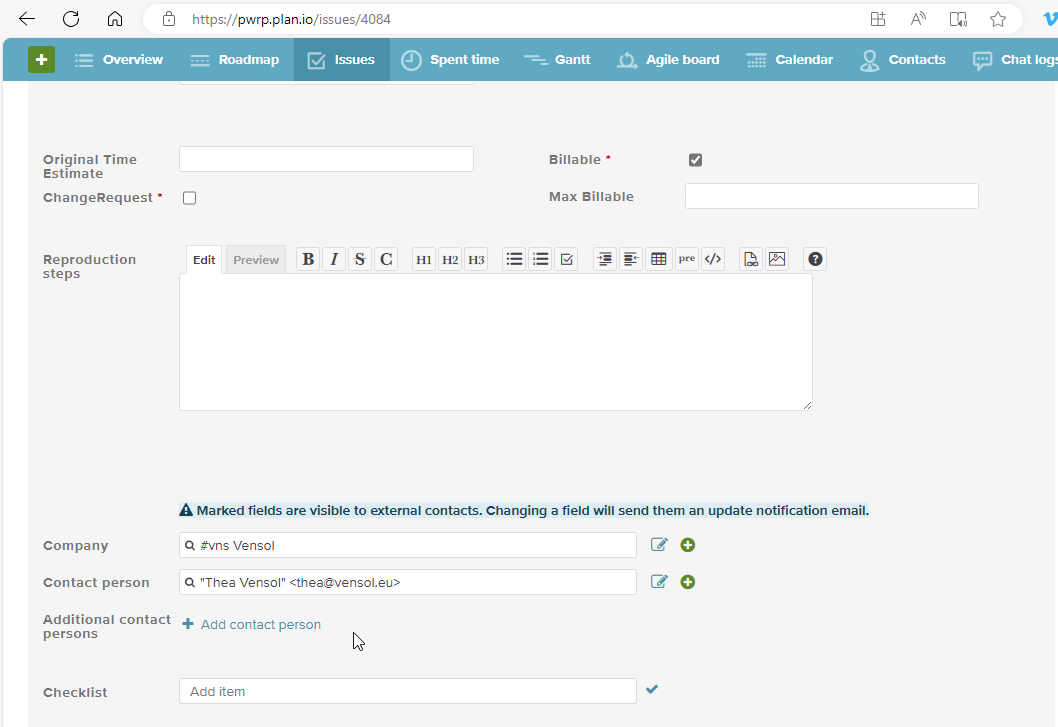Click the Checklist Add item field
Viewport: 1058px width, 727px height.
tap(408, 691)
